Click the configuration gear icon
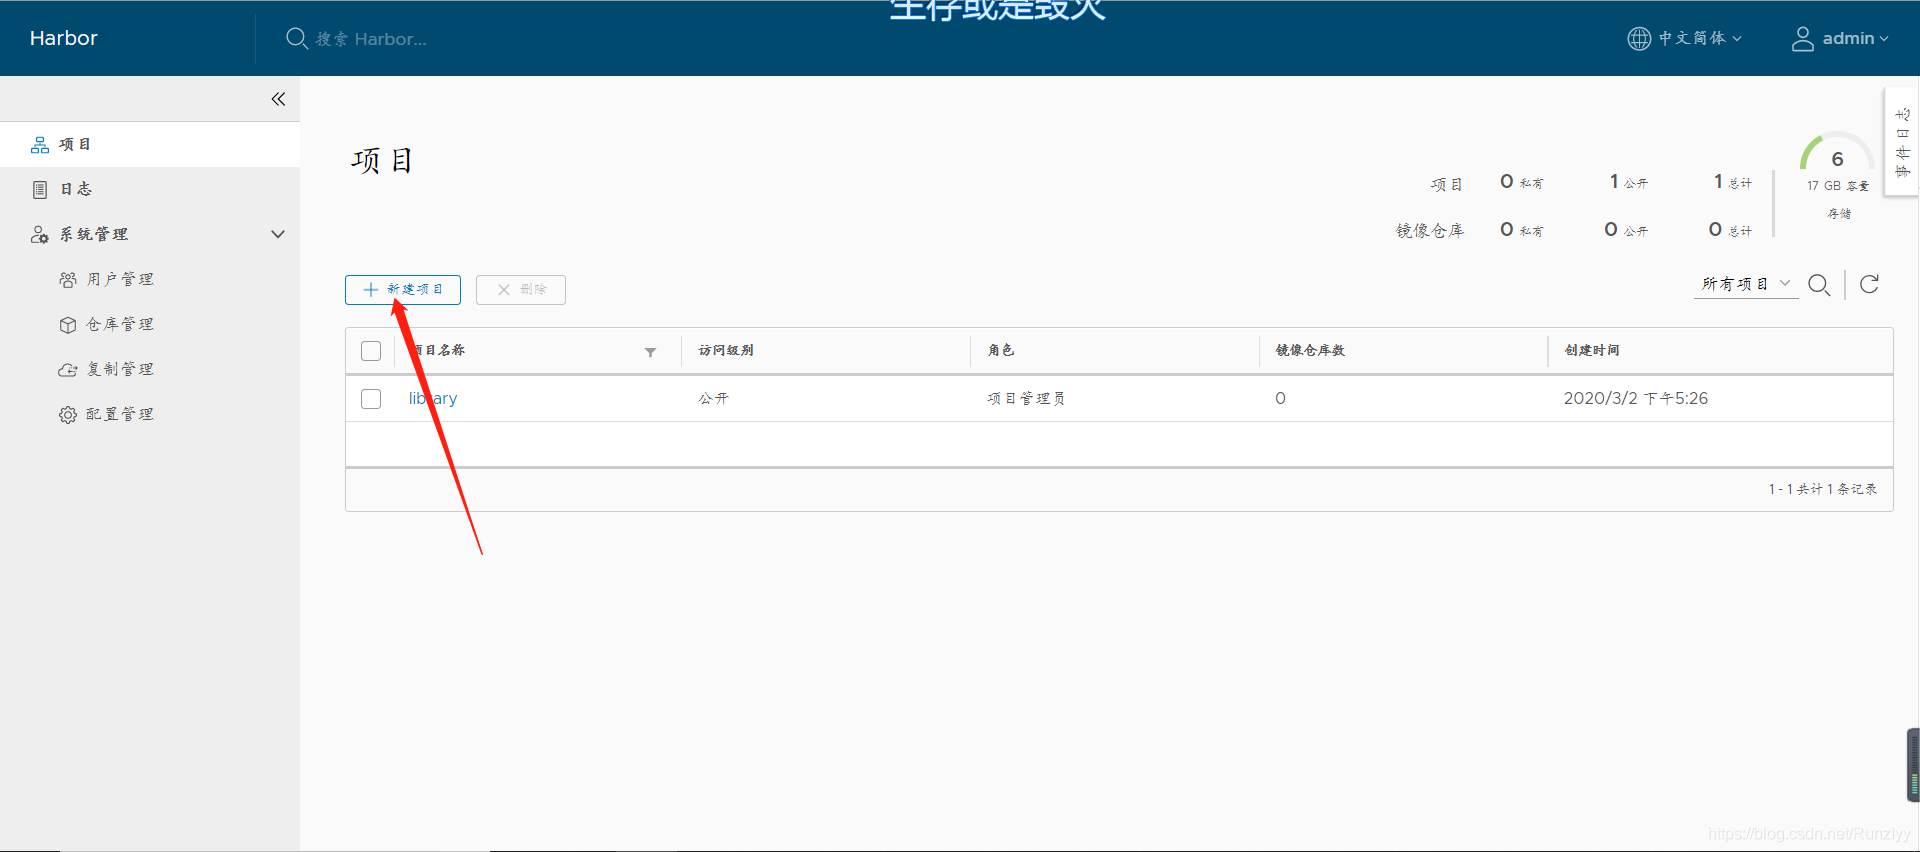The image size is (1920, 852). click(68, 414)
